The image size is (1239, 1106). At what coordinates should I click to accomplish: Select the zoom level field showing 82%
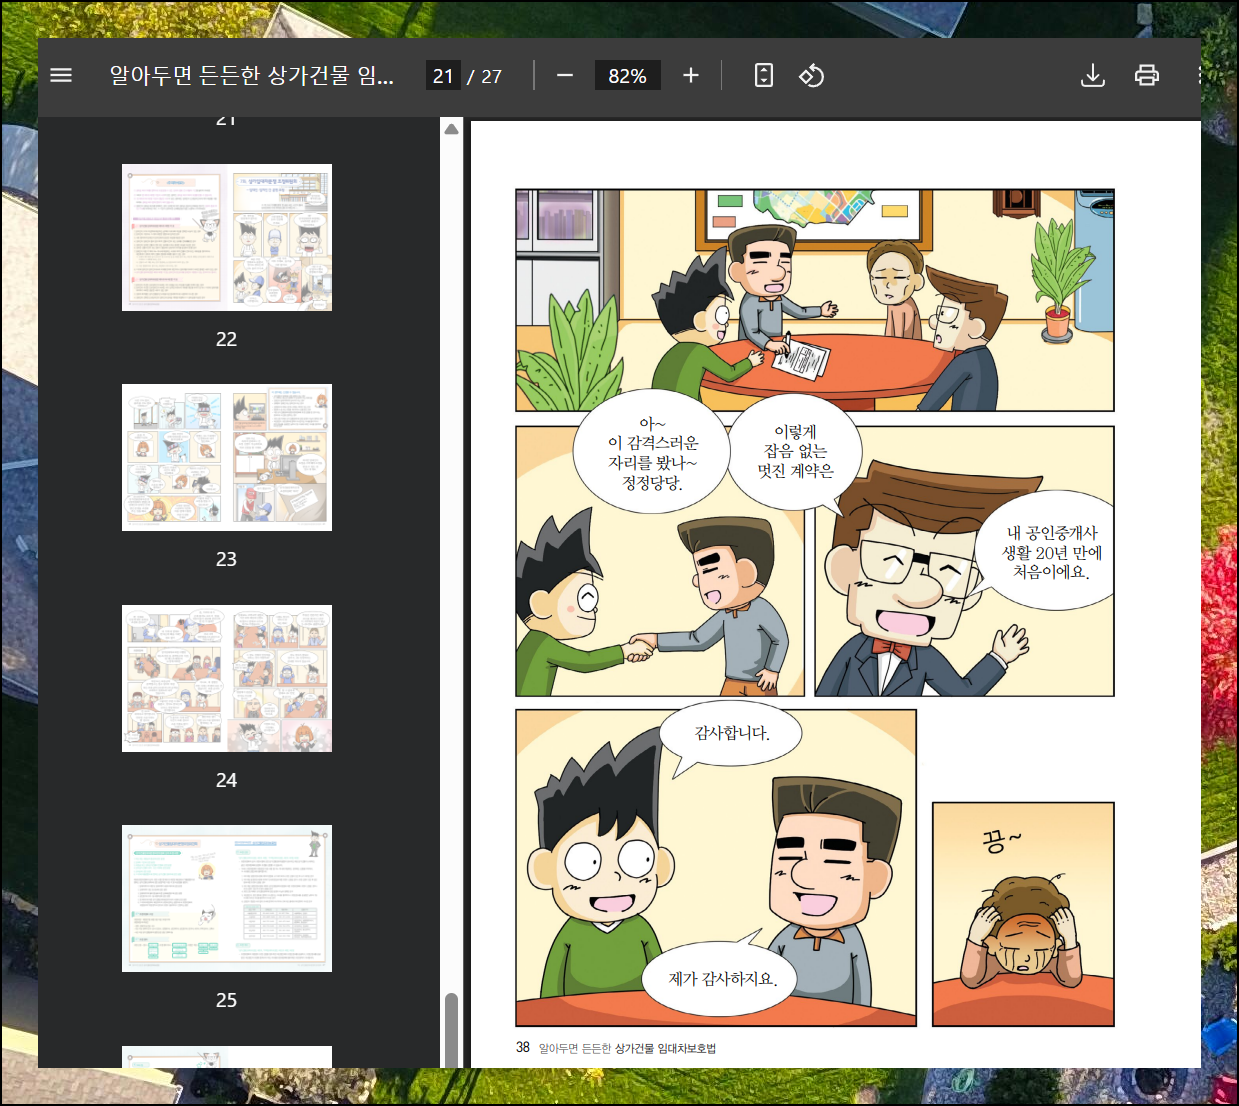[x=627, y=76]
